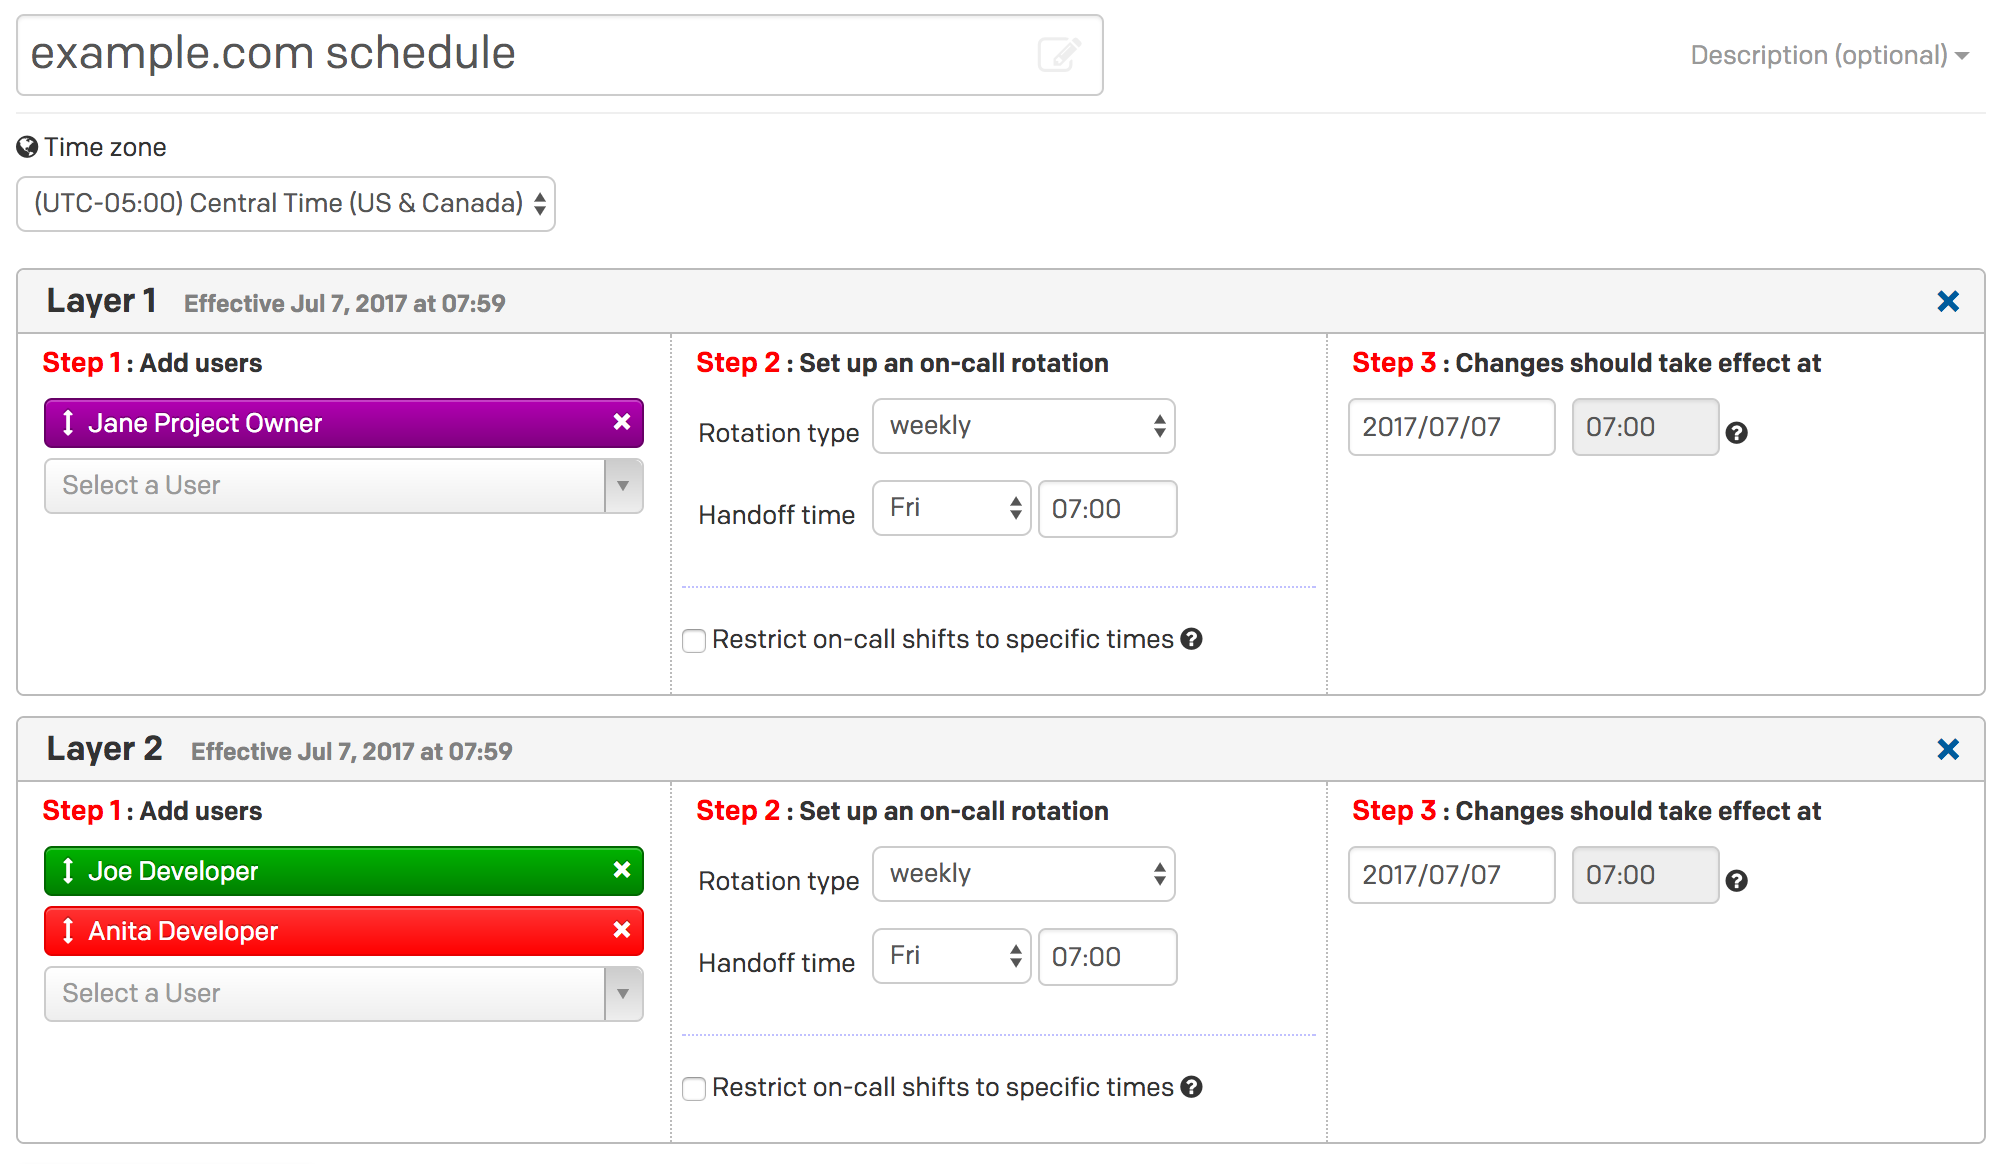
Task: Remove Anita Developer from Layer 2
Action: (621, 931)
